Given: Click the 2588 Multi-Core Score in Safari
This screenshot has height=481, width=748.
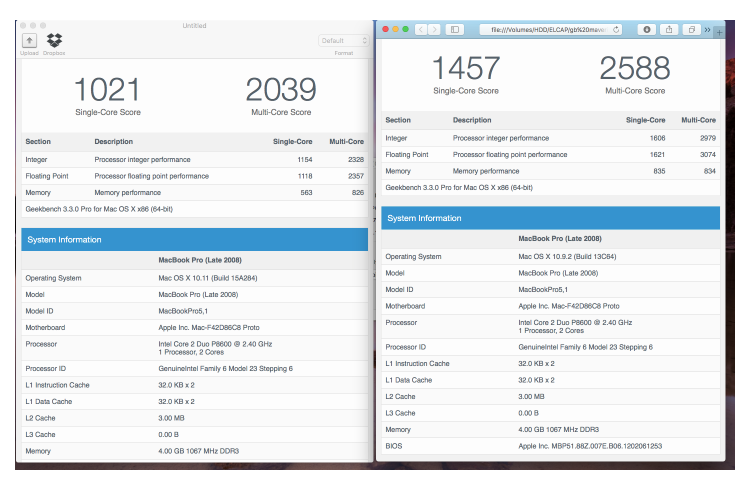Looking at the screenshot, I should [635, 68].
